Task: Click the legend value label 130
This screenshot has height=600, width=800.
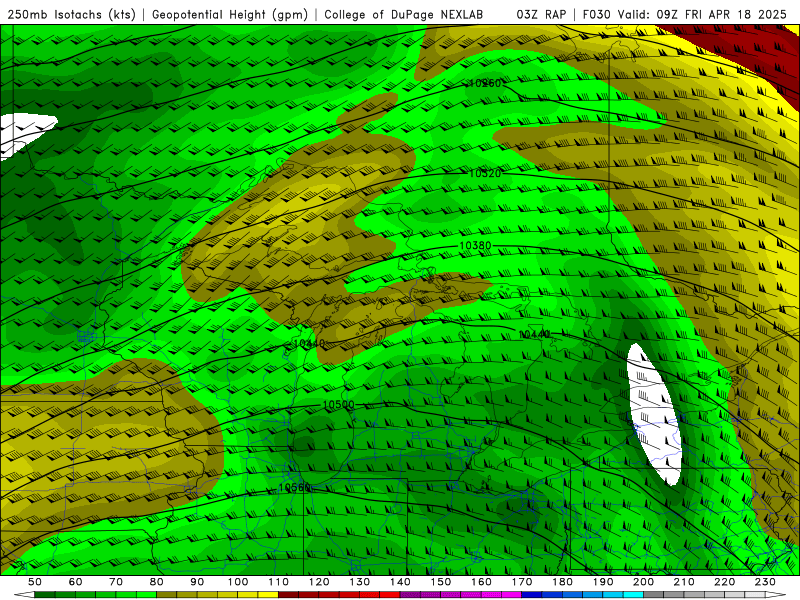Action: pos(360,582)
